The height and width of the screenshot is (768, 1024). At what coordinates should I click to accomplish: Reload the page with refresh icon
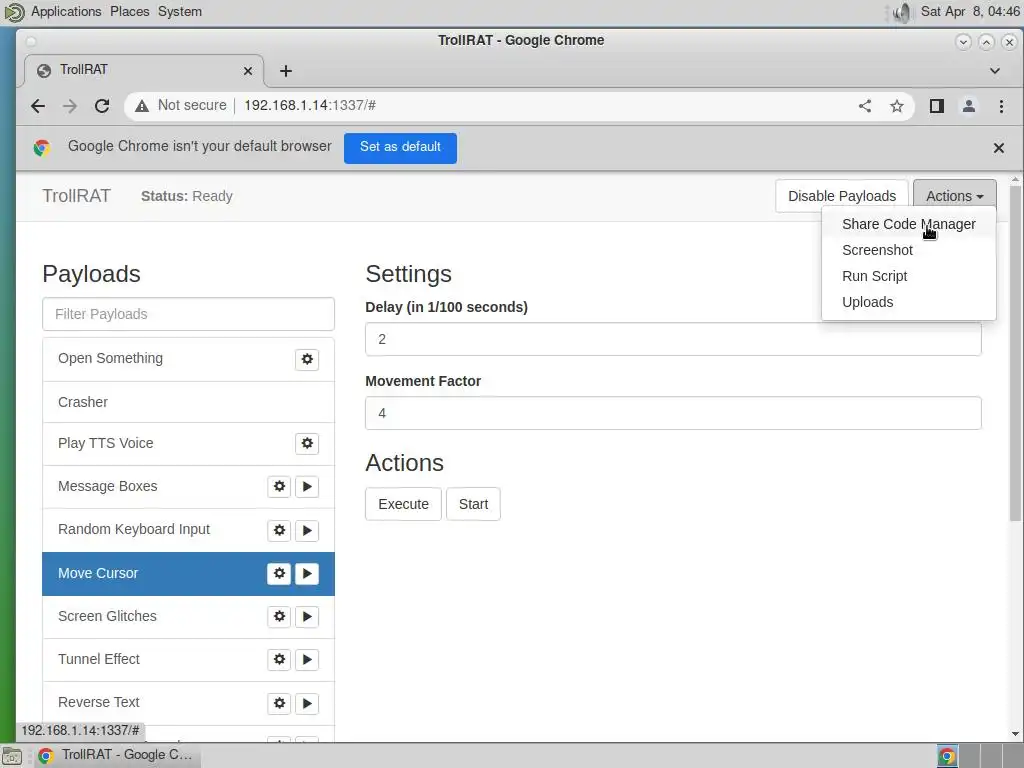102,106
